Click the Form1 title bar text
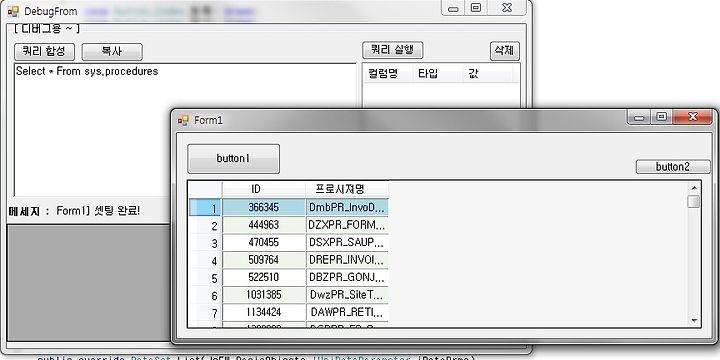 [x=208, y=121]
